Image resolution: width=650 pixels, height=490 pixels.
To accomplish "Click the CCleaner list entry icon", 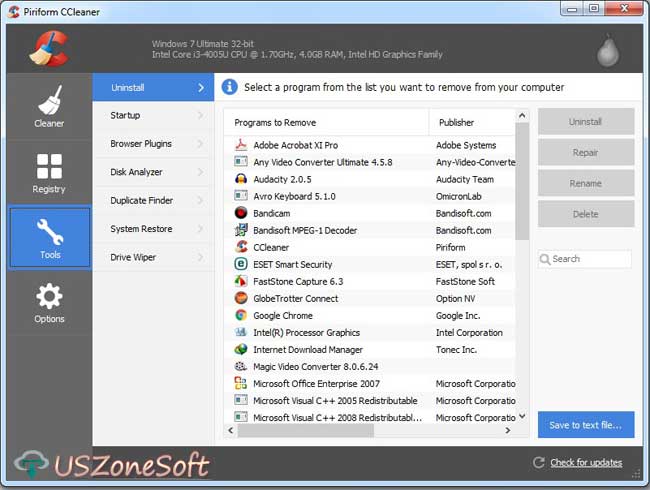I will (x=241, y=247).
